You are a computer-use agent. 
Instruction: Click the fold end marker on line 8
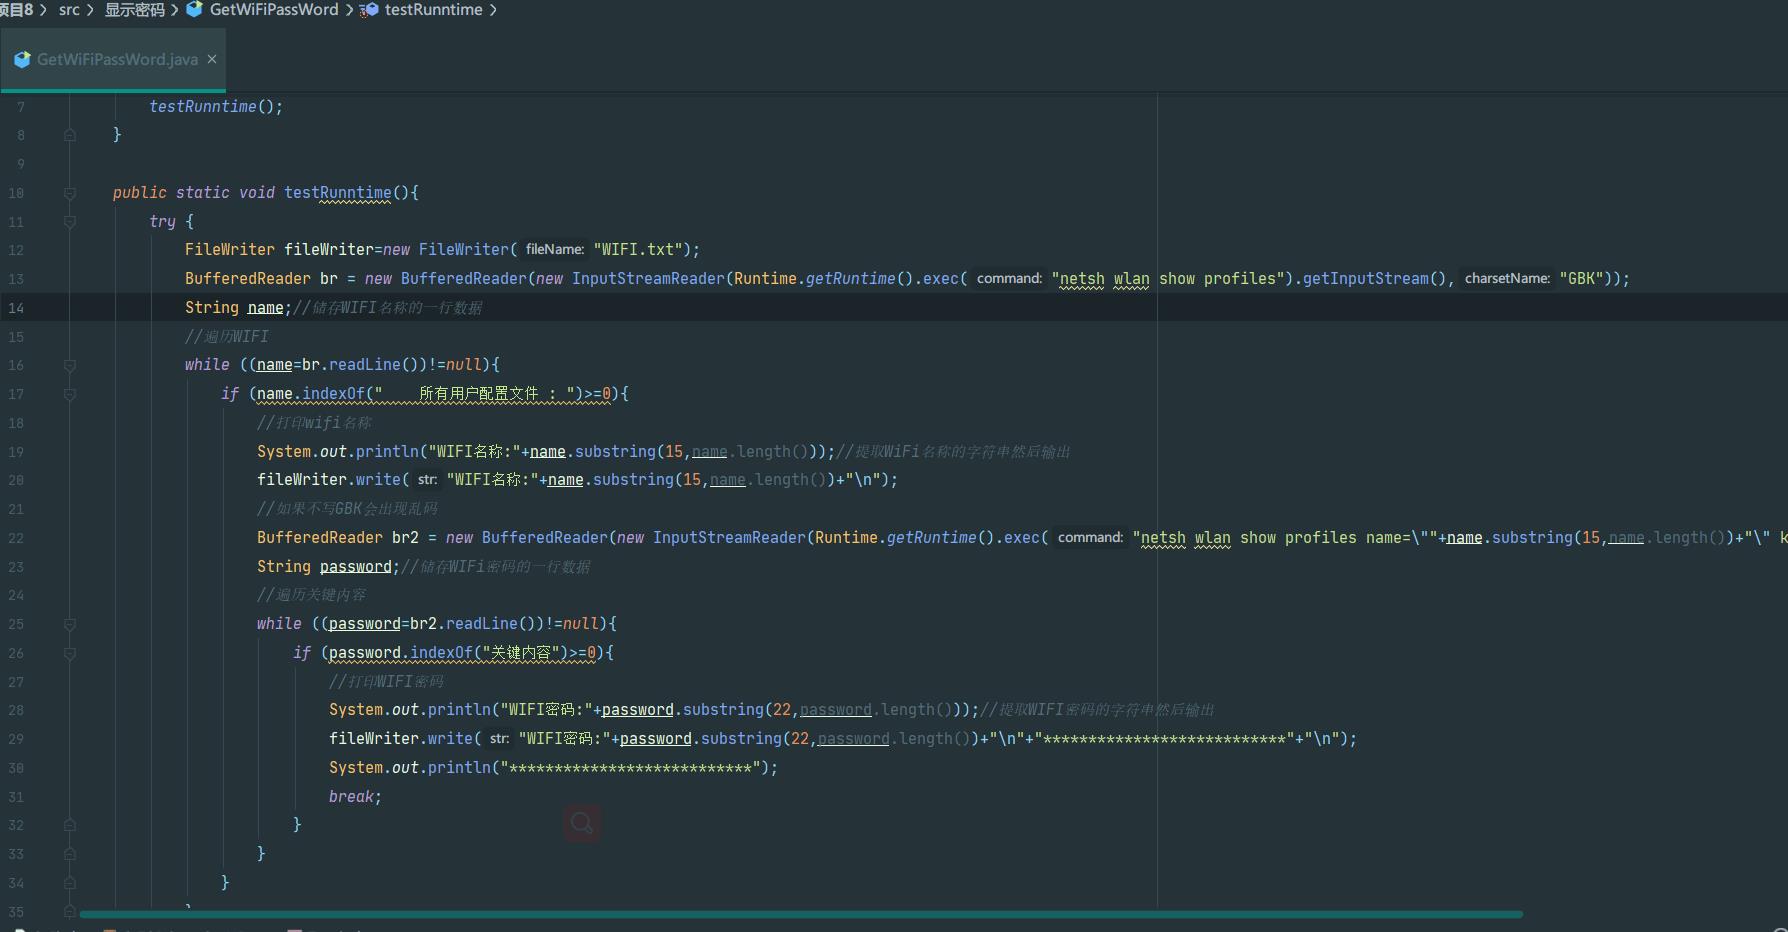pyautogui.click(x=70, y=135)
